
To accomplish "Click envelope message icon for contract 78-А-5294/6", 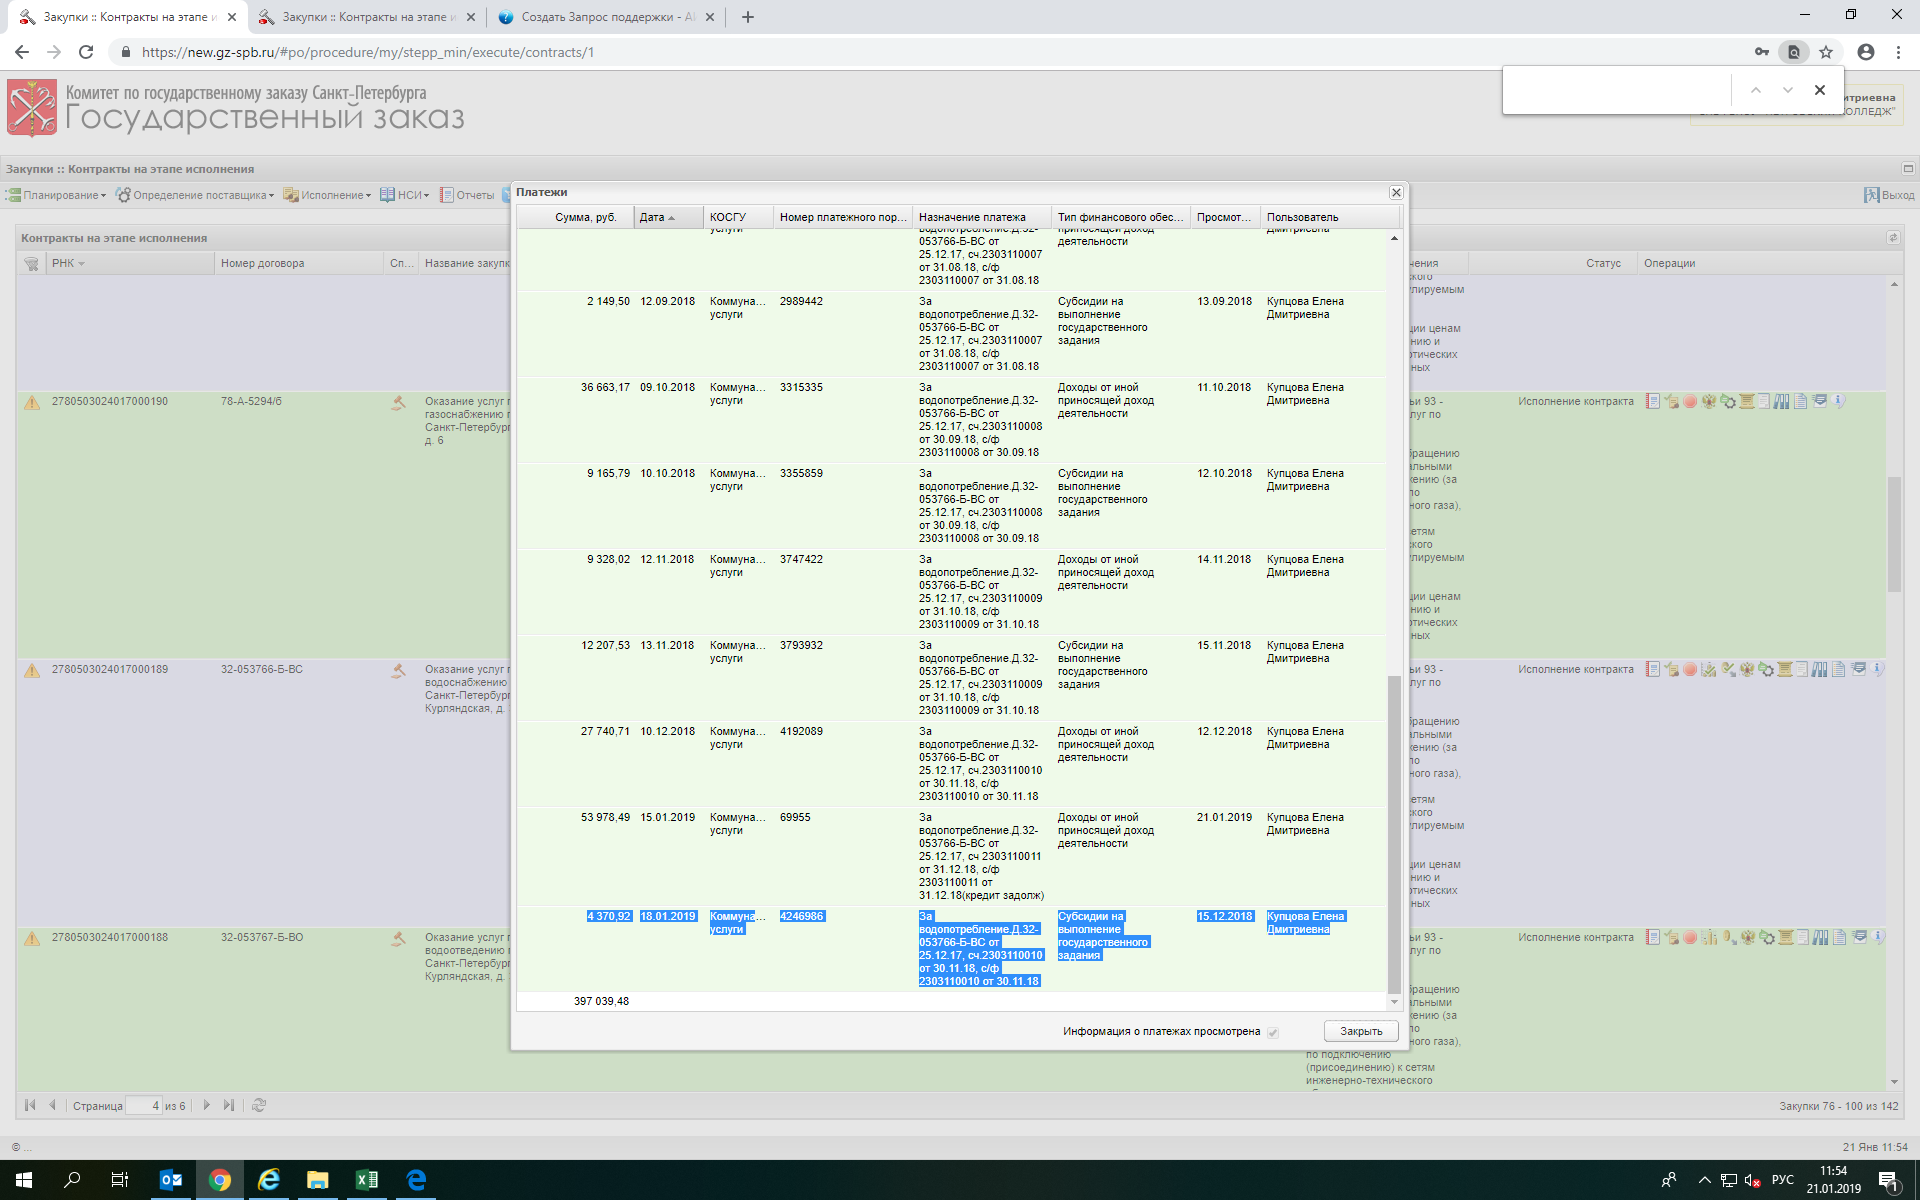I will tap(1819, 401).
